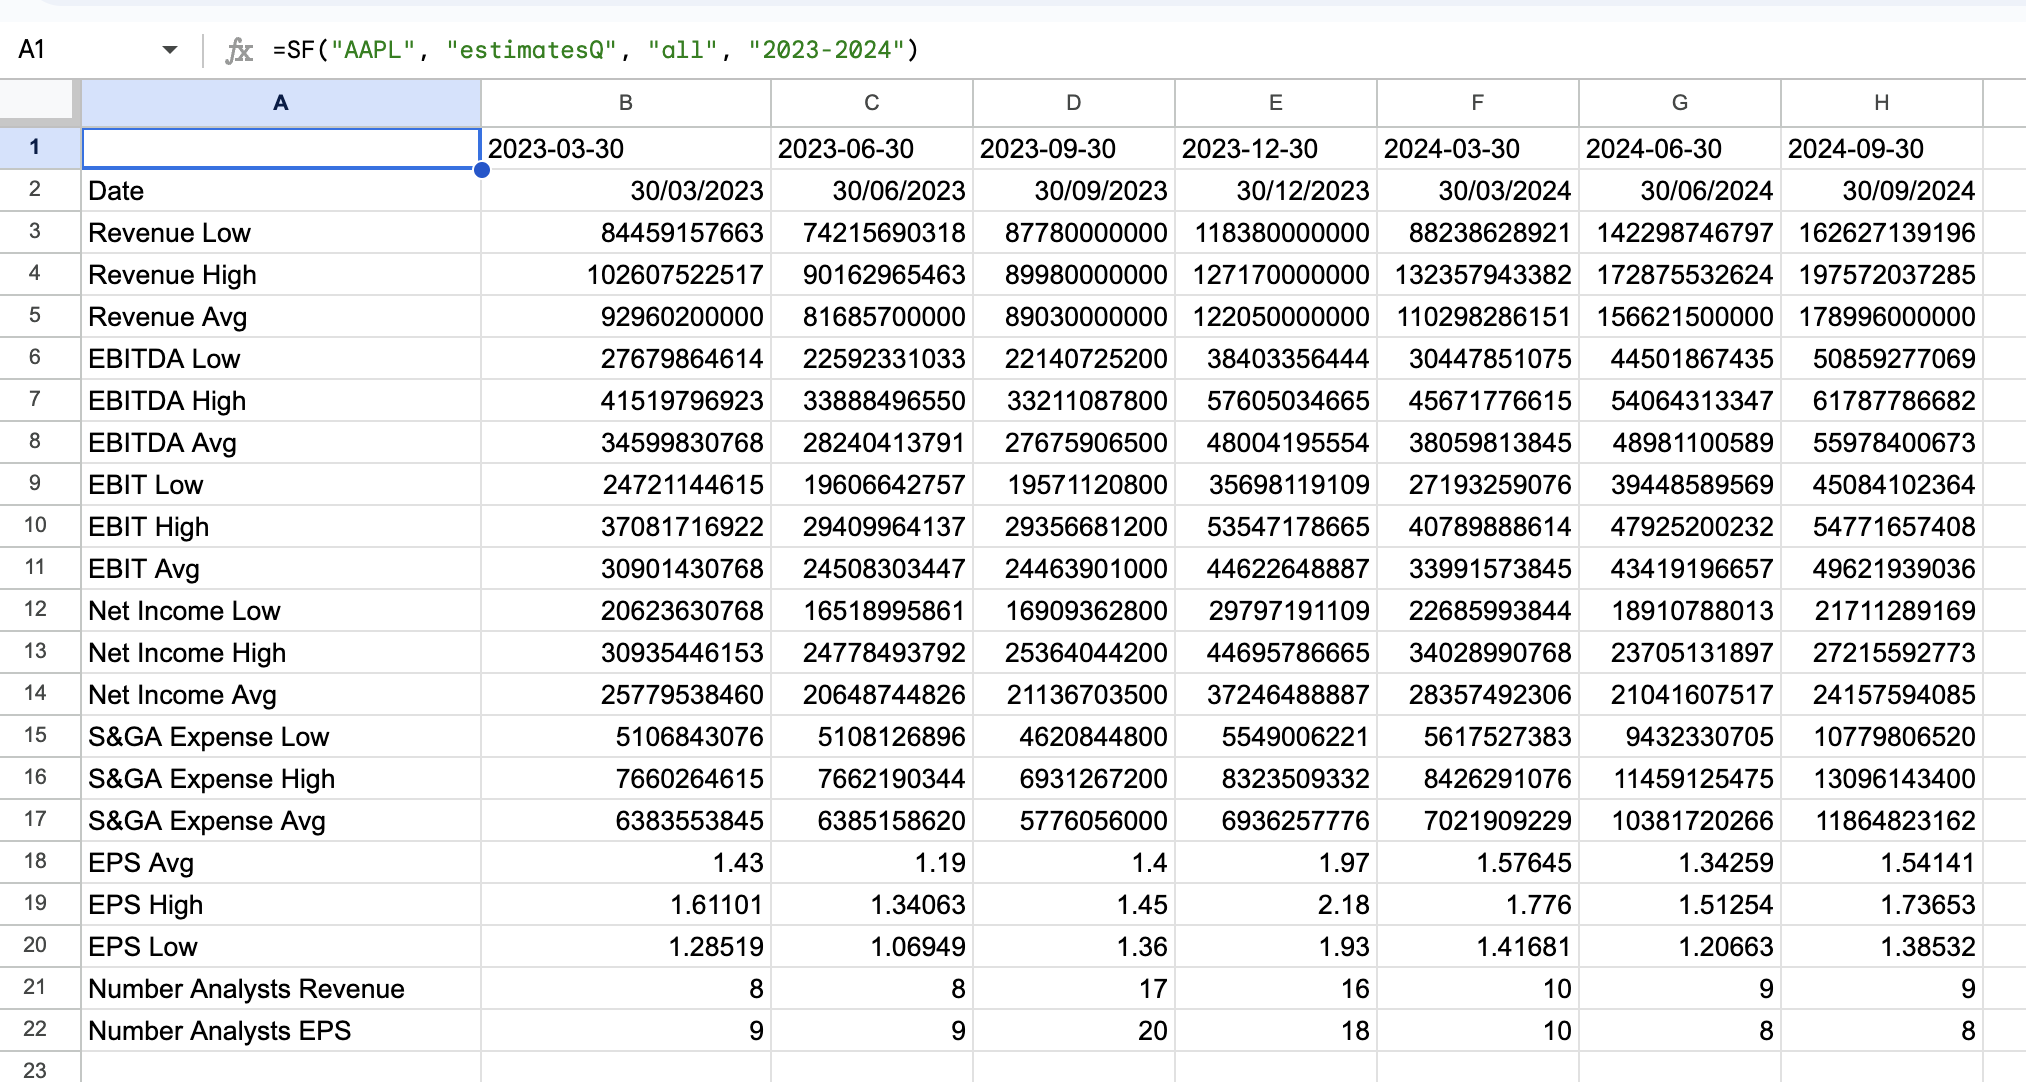
Task: Click the value 33211087800 in EBITDA High
Action: click(x=1086, y=401)
